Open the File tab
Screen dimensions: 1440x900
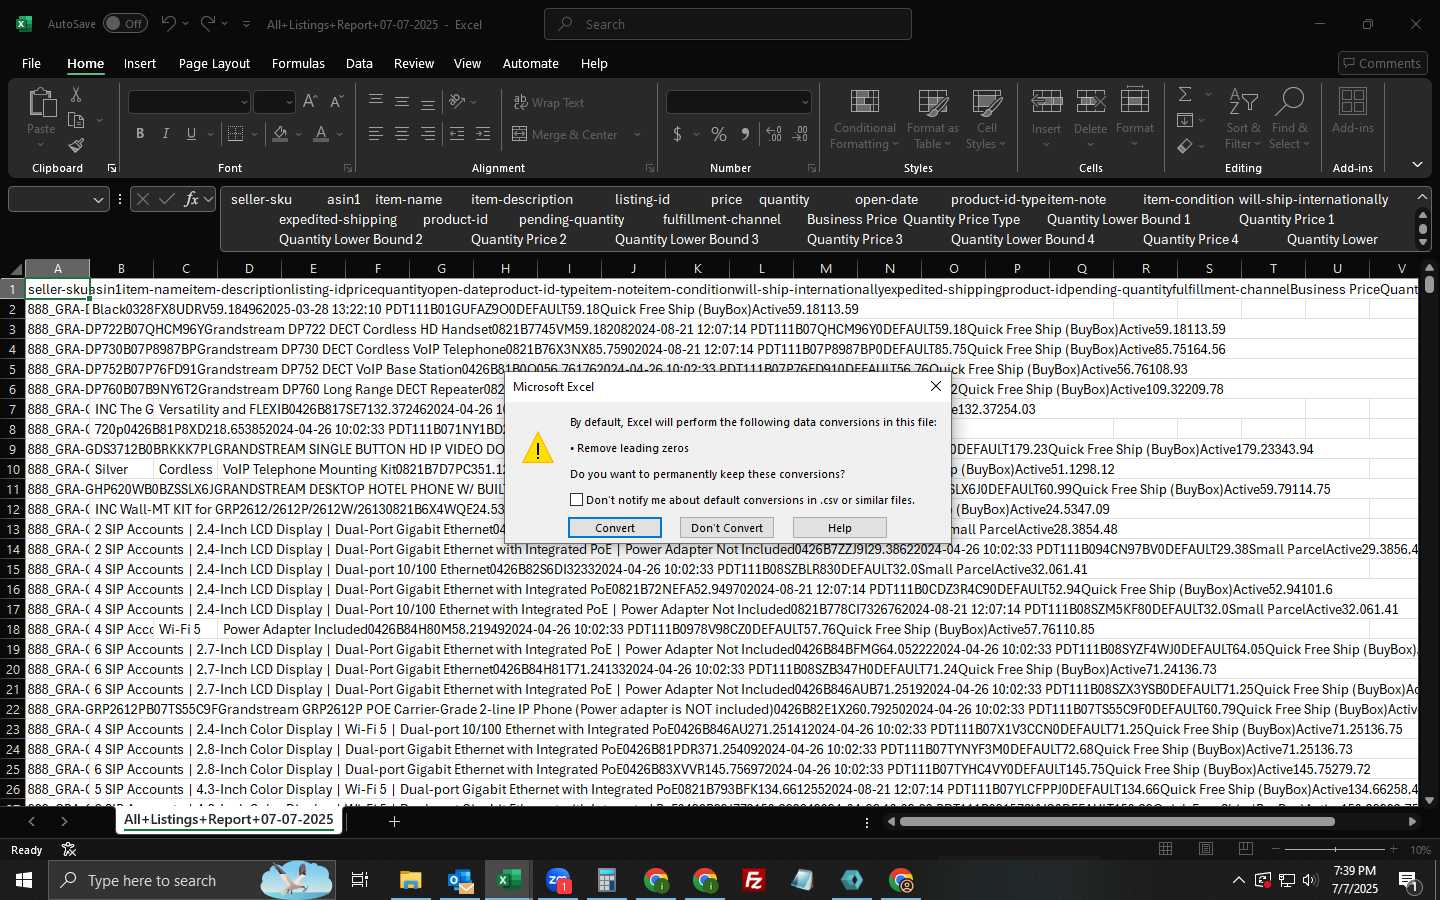click(x=32, y=63)
